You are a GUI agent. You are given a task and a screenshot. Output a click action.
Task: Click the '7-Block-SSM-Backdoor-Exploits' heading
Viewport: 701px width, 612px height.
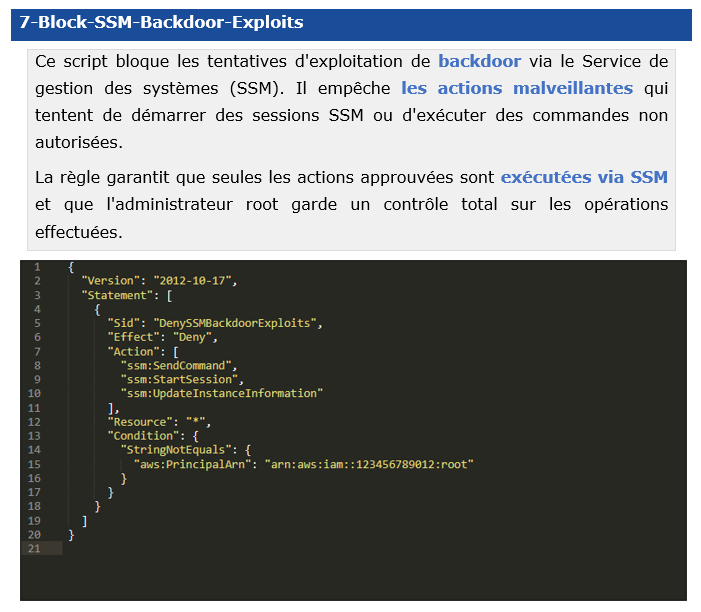click(x=161, y=22)
